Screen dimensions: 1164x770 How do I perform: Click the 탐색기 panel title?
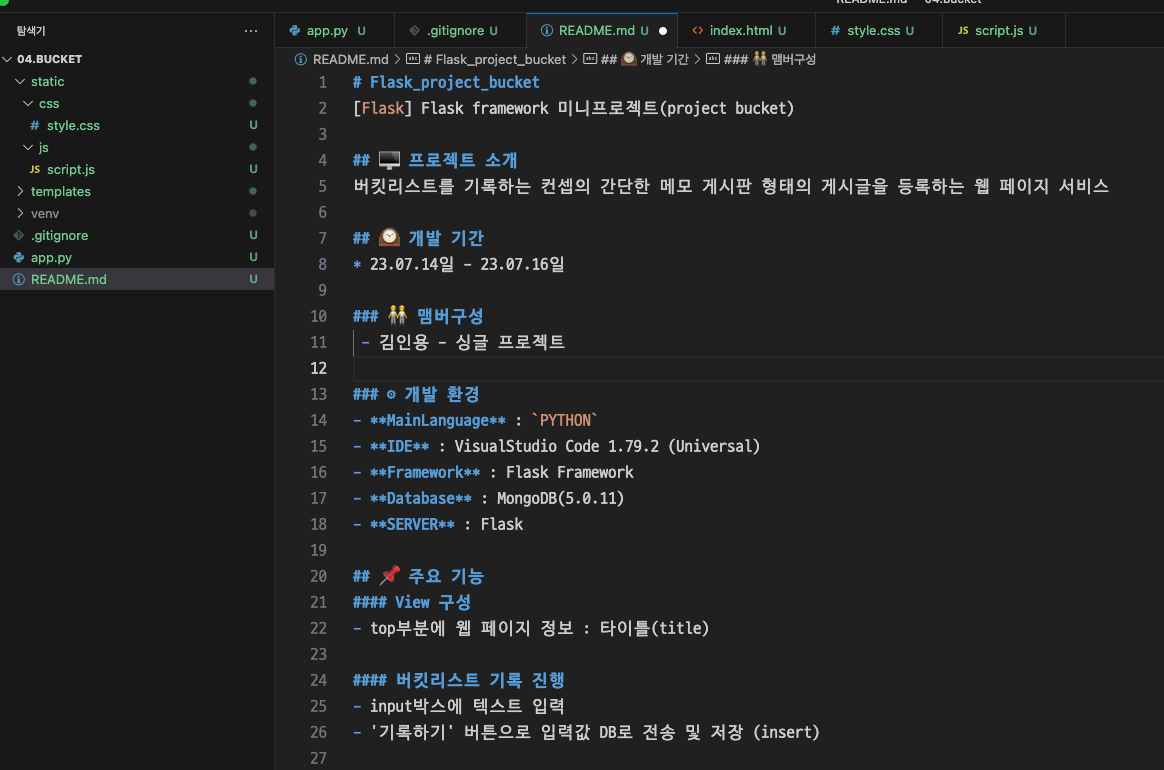[x=31, y=30]
